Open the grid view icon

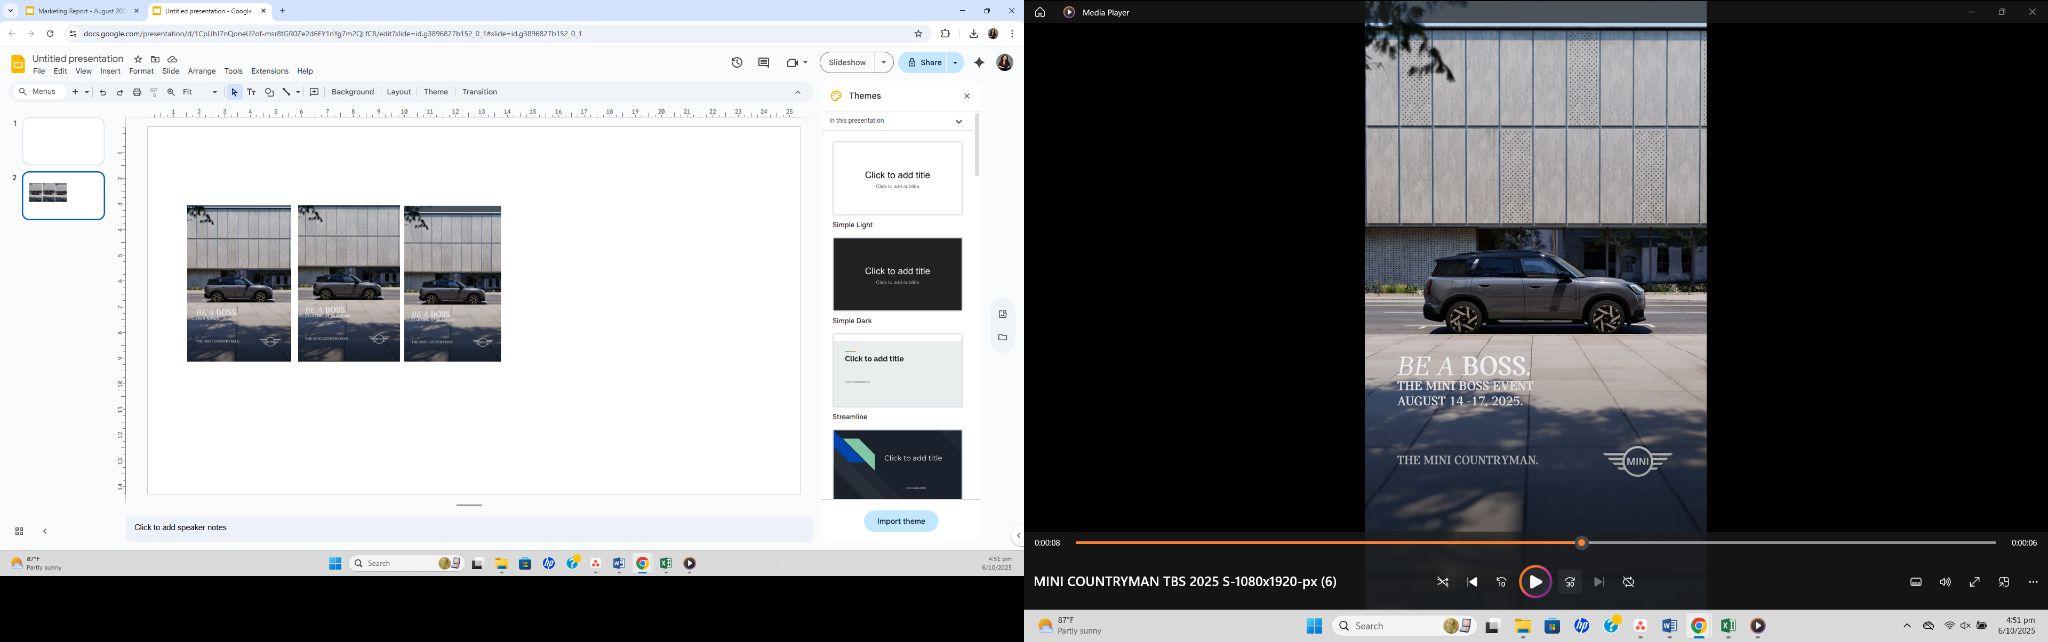(x=18, y=531)
